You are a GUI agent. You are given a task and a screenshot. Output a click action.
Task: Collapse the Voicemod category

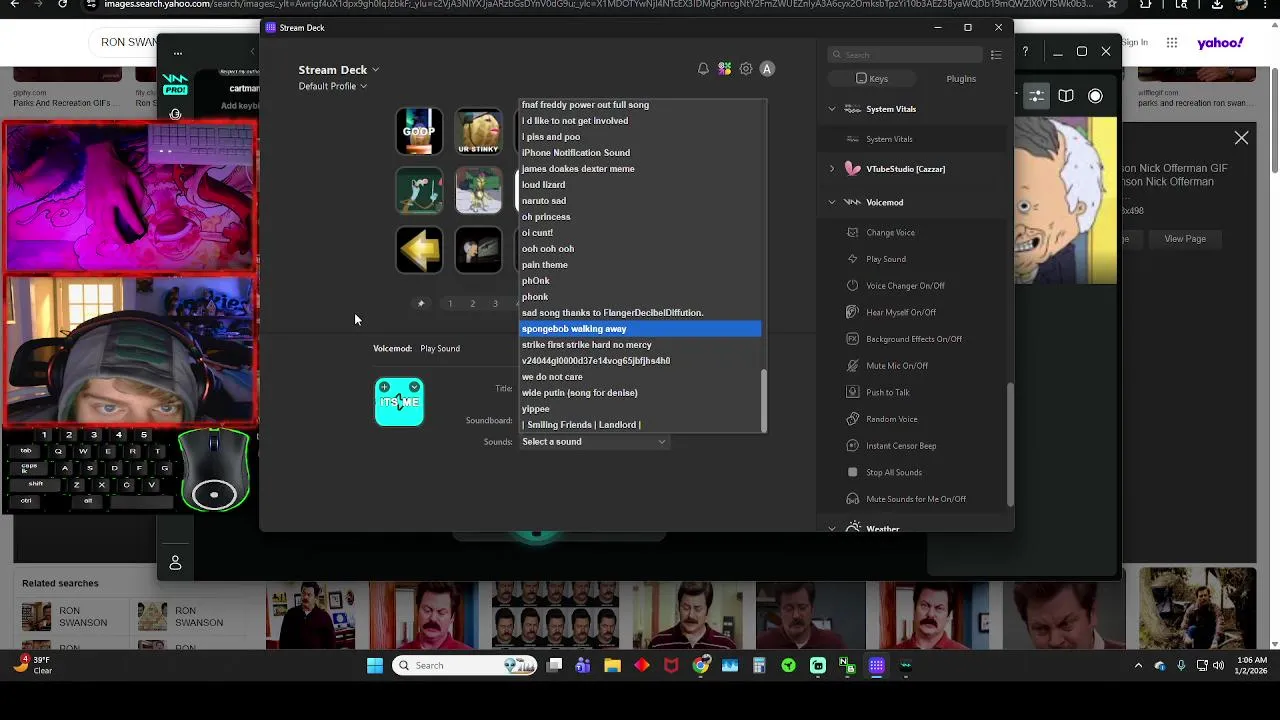[832, 202]
